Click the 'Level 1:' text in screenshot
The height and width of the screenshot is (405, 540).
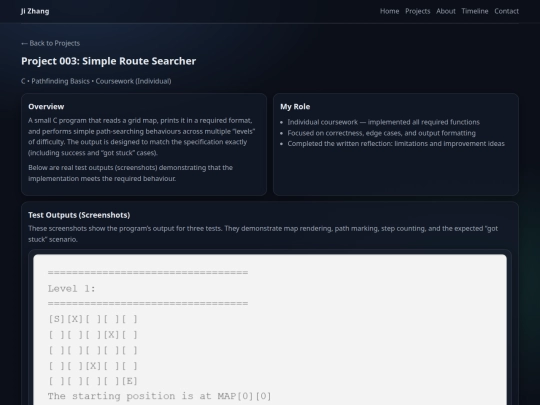pos(72,289)
